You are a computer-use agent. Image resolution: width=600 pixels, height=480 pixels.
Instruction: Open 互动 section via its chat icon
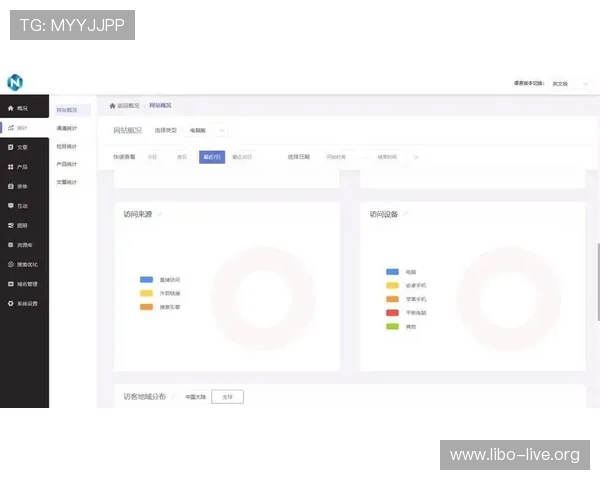pyautogui.click(x=11, y=206)
